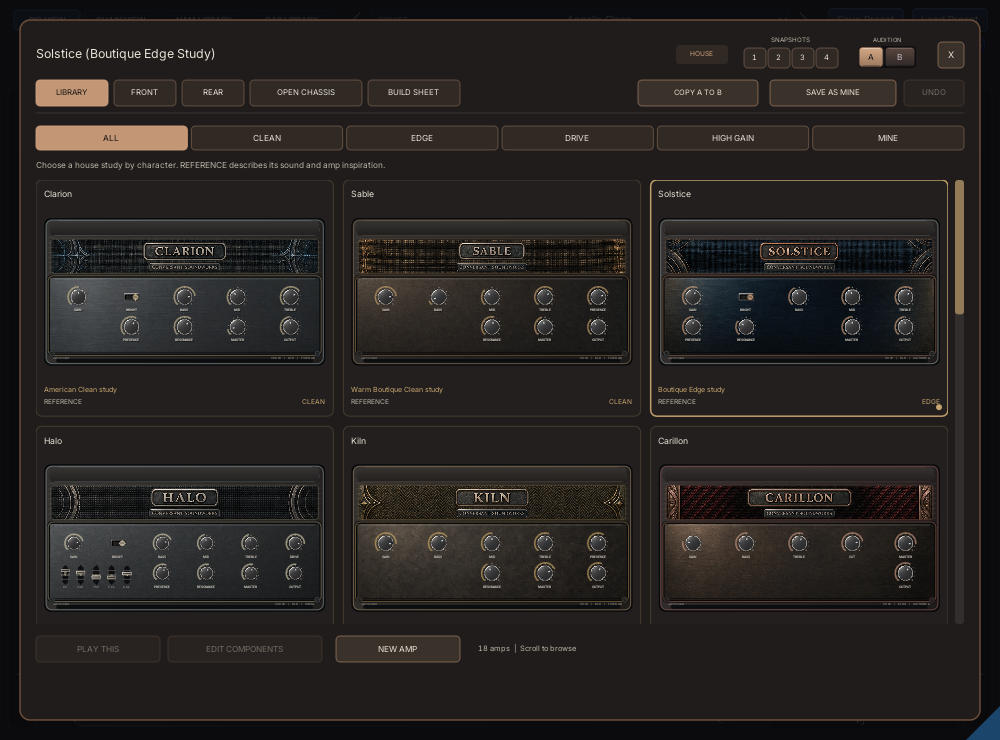Click Clarion's Reference label
This screenshot has height=740, width=1000.
tap(62, 402)
